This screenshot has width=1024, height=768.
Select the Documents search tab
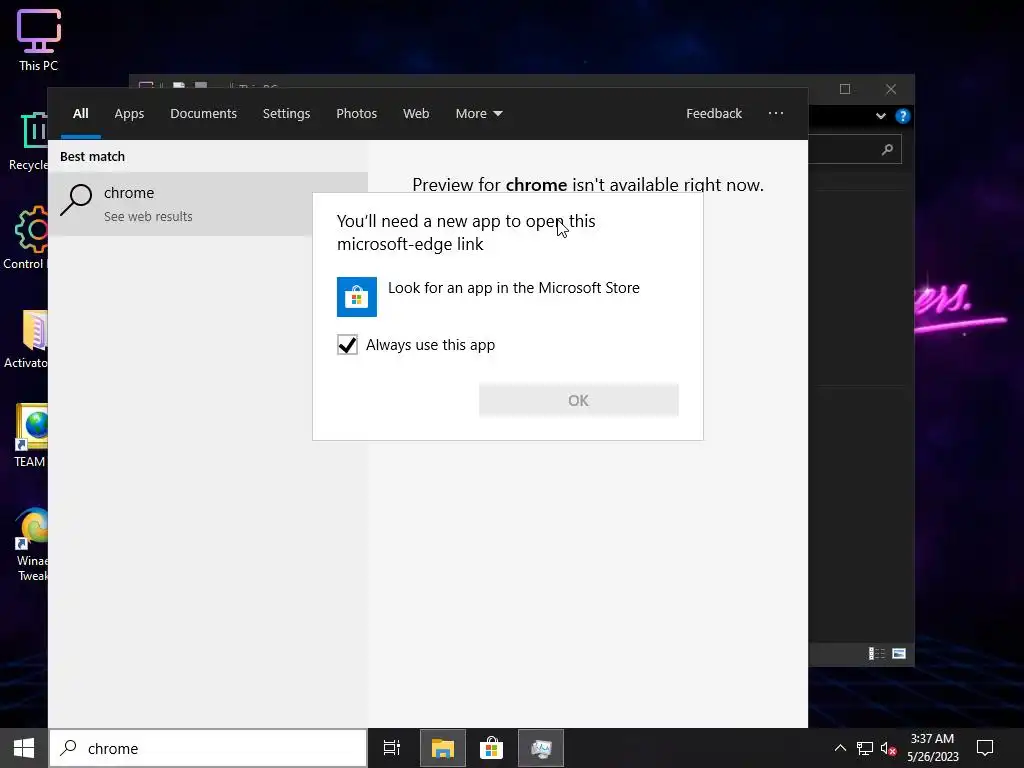pyautogui.click(x=203, y=114)
